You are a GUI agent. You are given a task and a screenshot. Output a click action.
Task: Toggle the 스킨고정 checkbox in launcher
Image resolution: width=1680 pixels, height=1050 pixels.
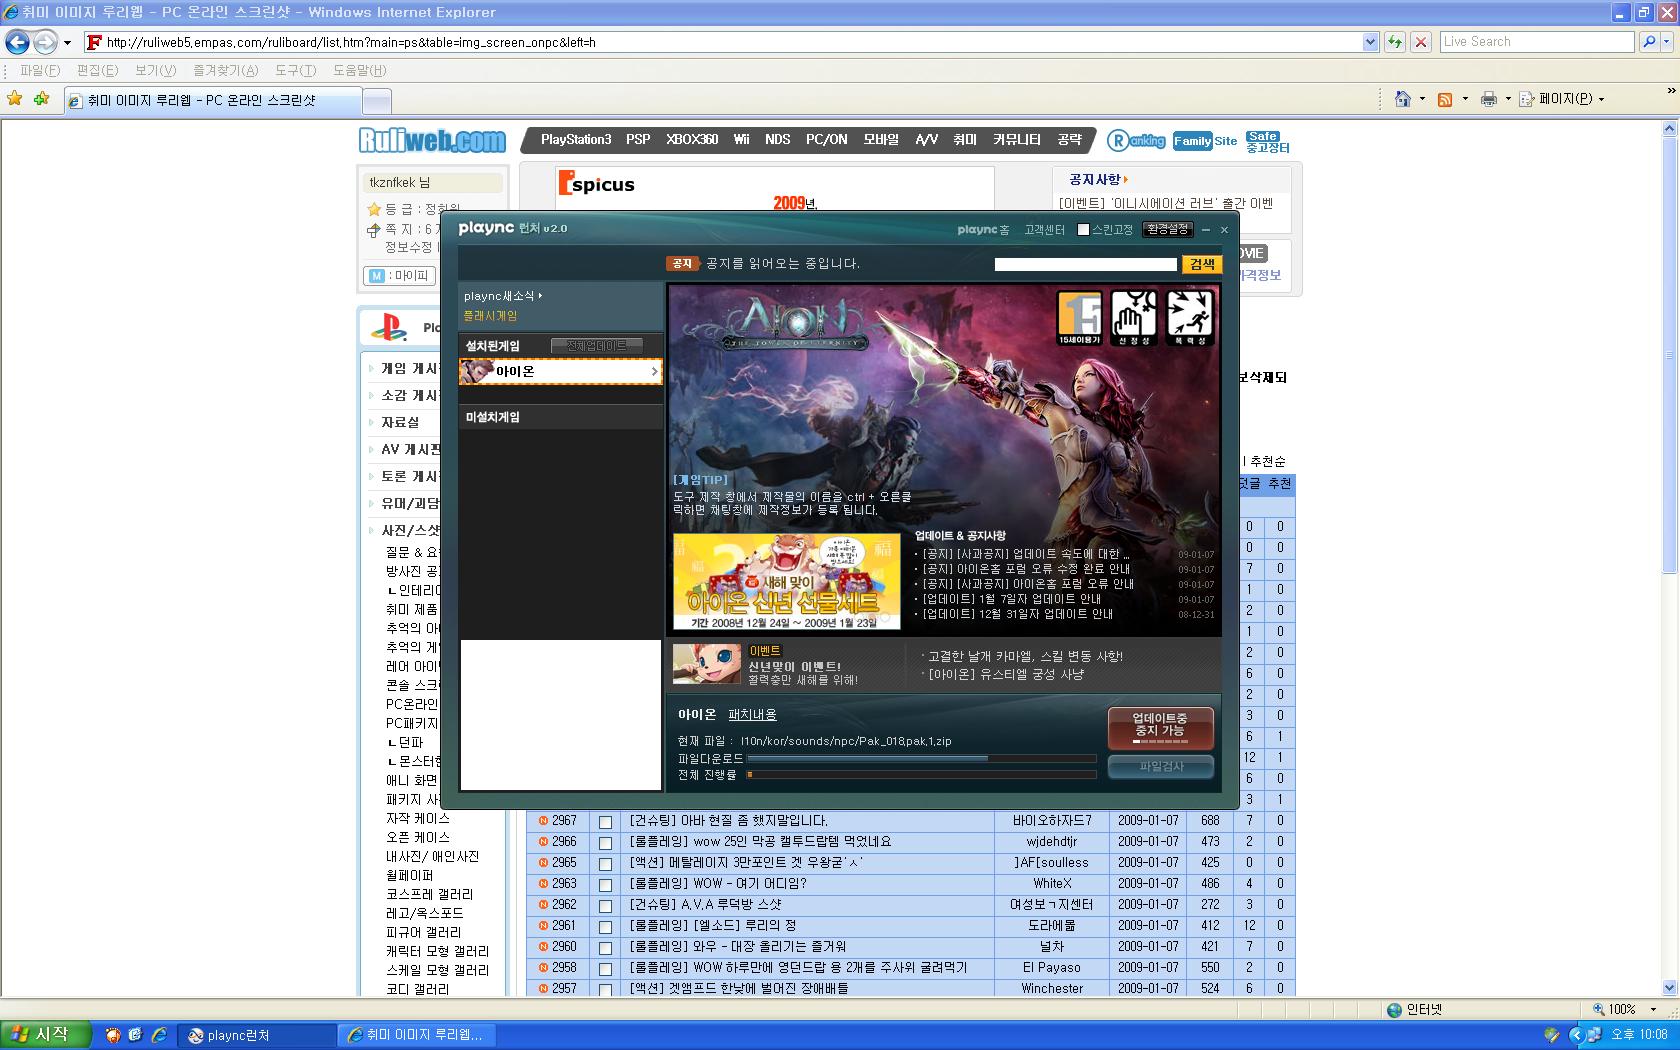[x=1083, y=230]
